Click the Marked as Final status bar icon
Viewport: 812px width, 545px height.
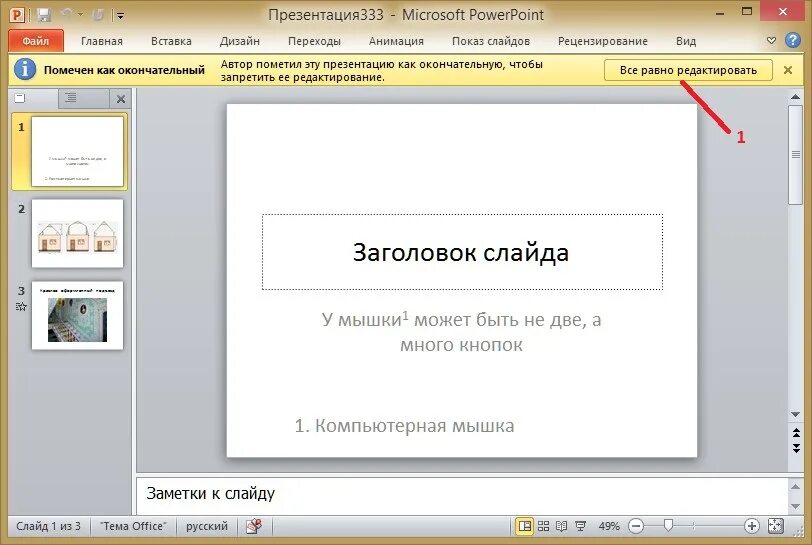pos(254,526)
